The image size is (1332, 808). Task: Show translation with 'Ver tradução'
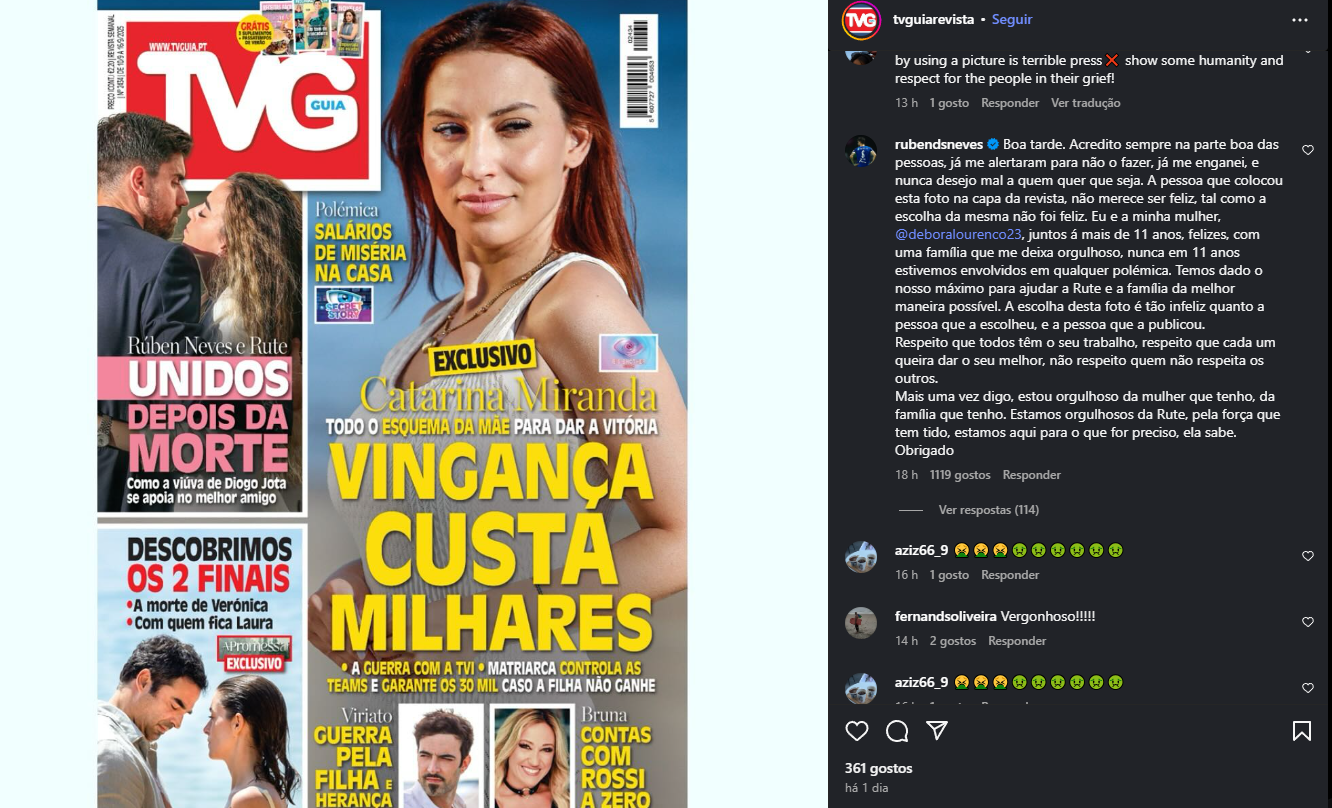coord(1085,103)
